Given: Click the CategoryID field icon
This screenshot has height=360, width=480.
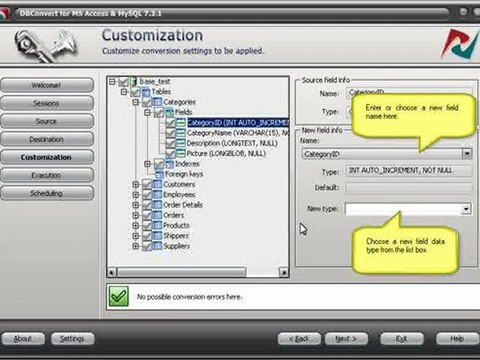Looking at the screenshot, I should (x=181, y=123).
